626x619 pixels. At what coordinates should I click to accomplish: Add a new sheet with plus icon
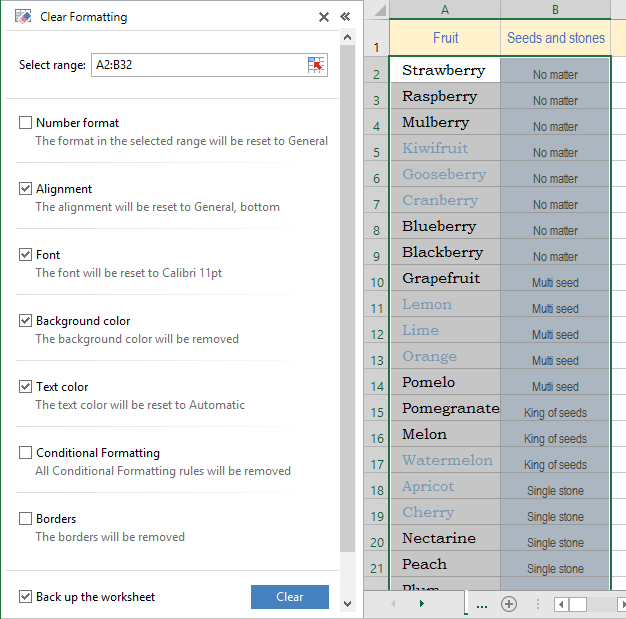(x=509, y=604)
